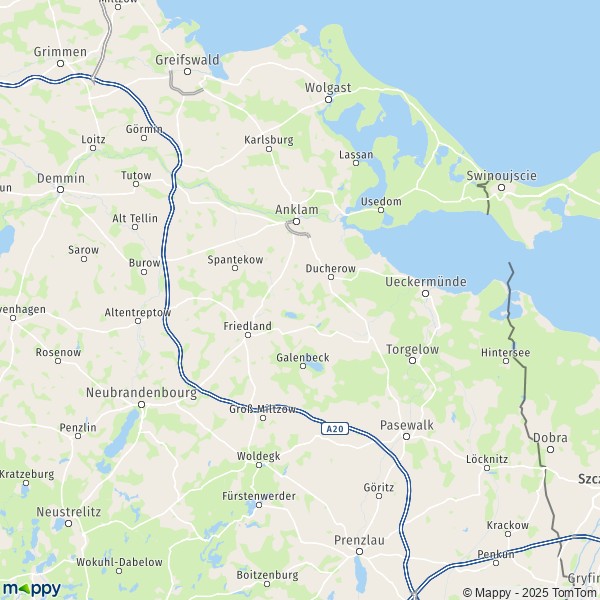600x600 pixels.
Task: Select the Anklam town marker
Action: point(296,222)
